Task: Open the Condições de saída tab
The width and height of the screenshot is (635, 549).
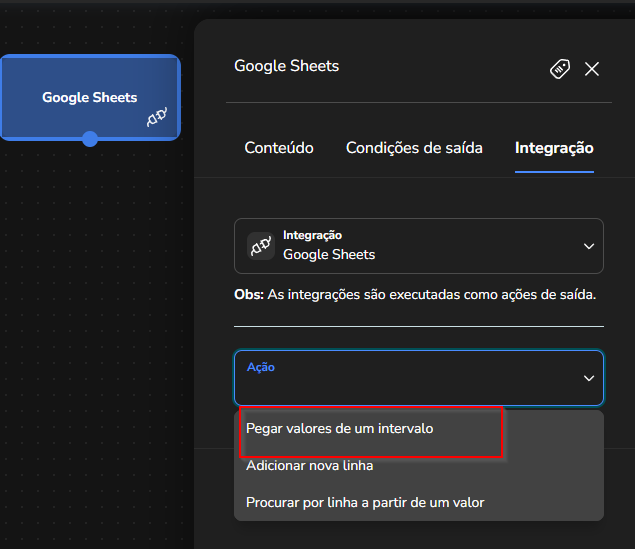Action: [x=414, y=148]
